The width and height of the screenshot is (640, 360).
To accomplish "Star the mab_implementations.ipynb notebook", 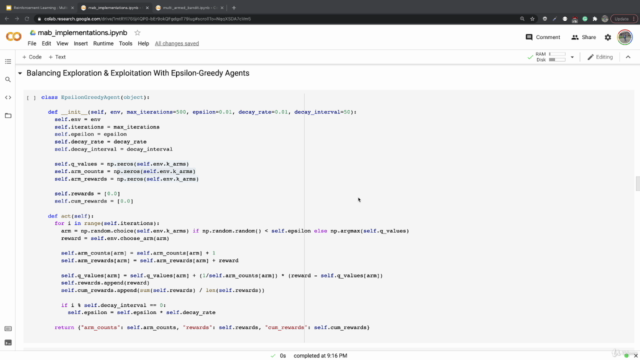I will coord(137,33).
